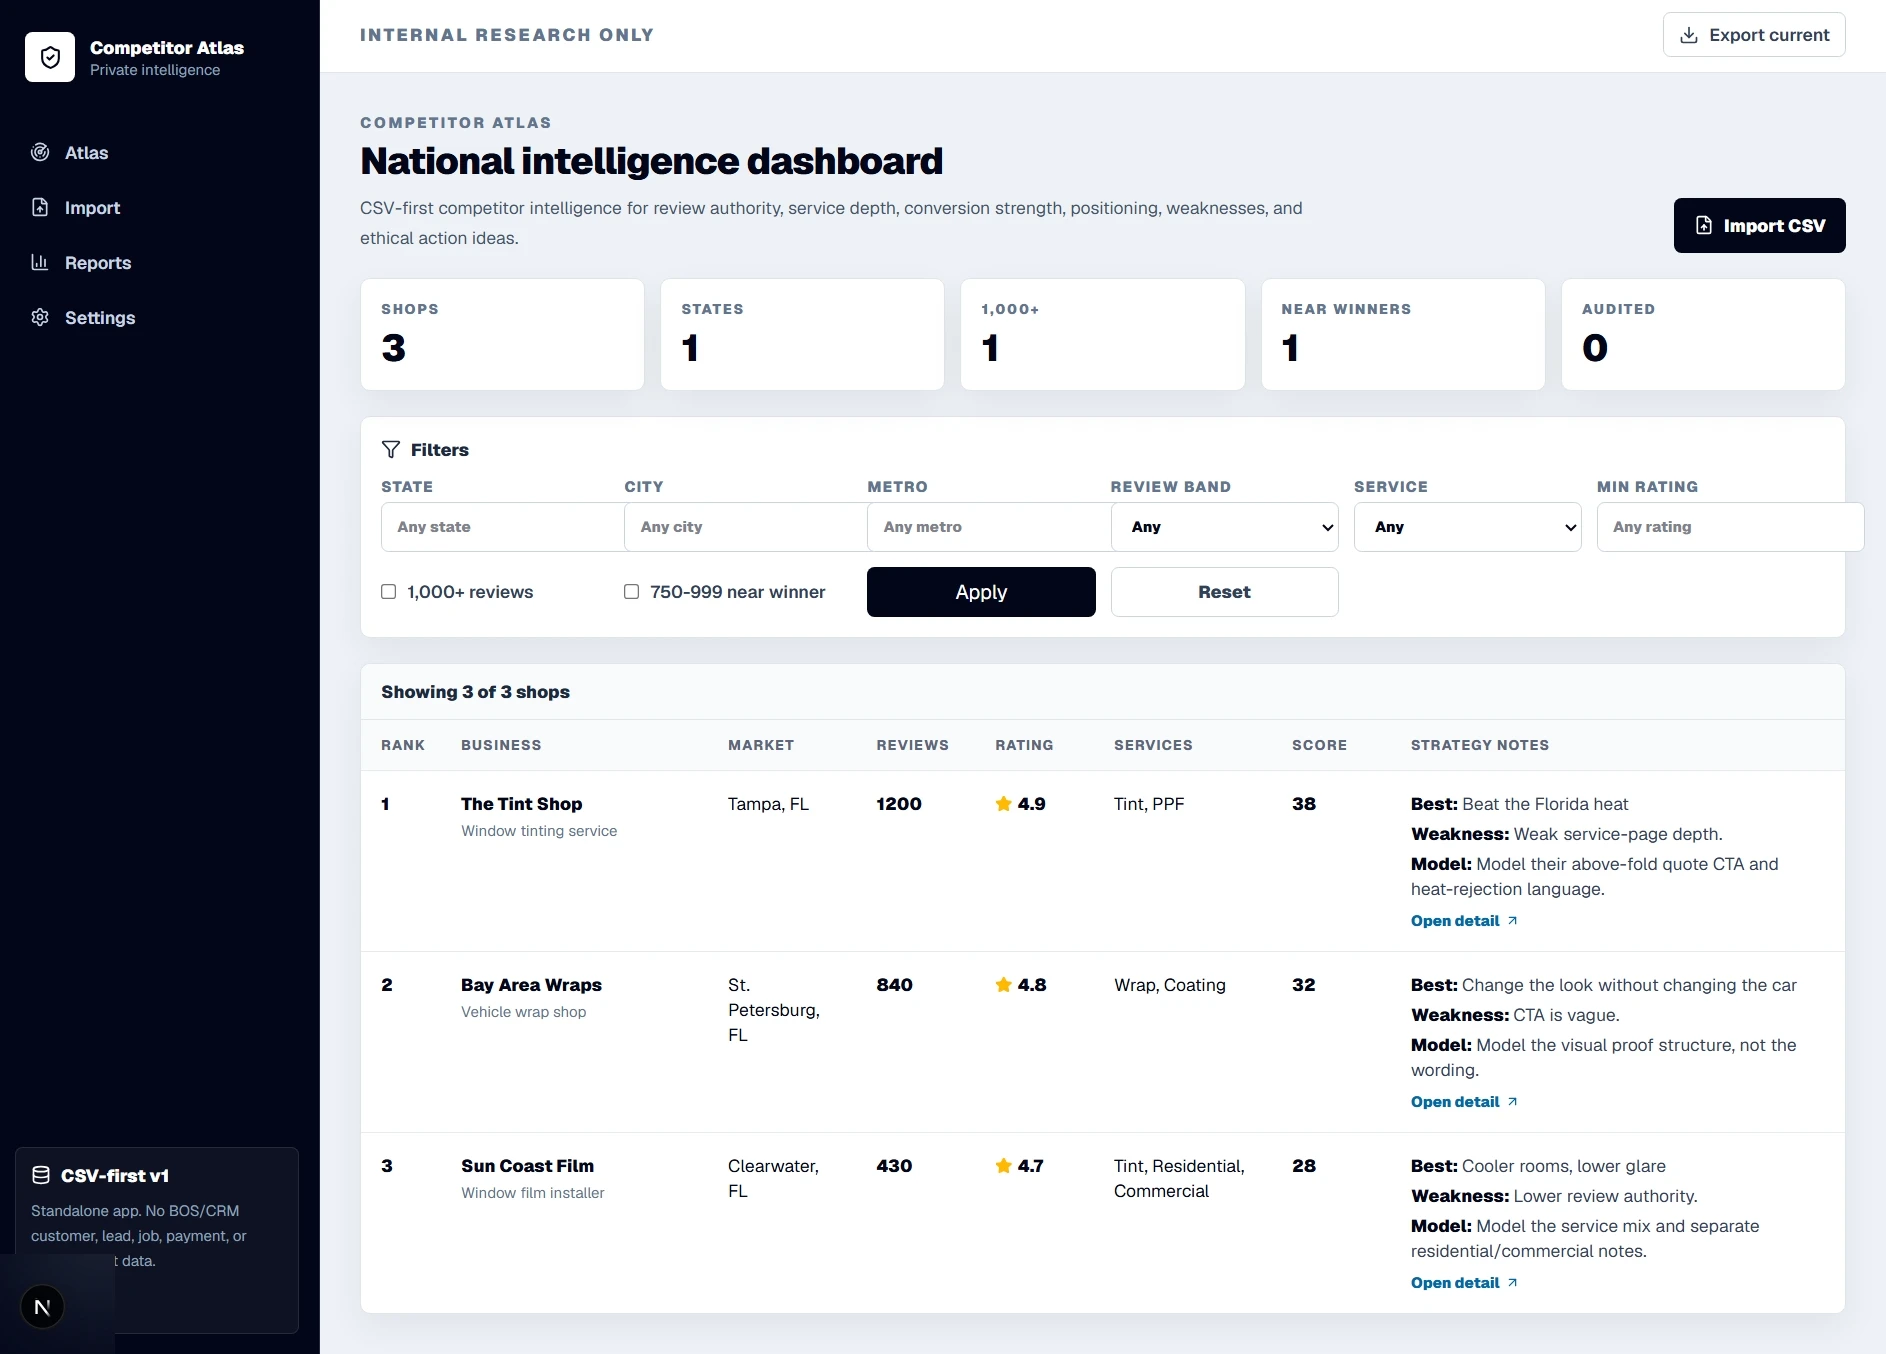The image size is (1886, 1354).
Task: Click the Near Winners stat card
Action: [1403, 334]
